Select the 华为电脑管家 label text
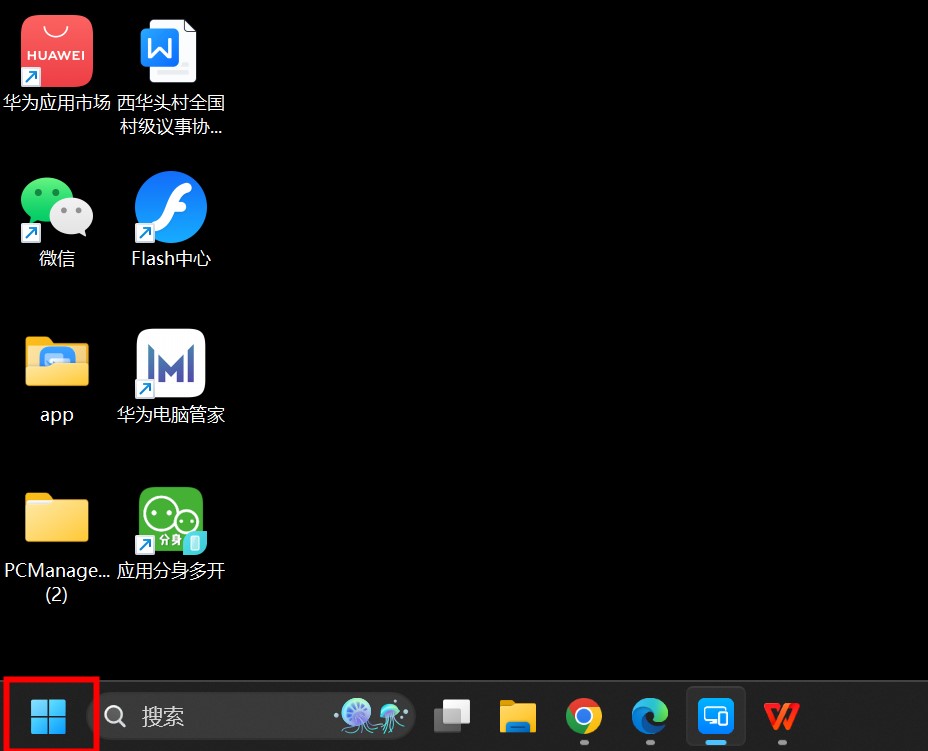This screenshot has width=928, height=751. (170, 414)
